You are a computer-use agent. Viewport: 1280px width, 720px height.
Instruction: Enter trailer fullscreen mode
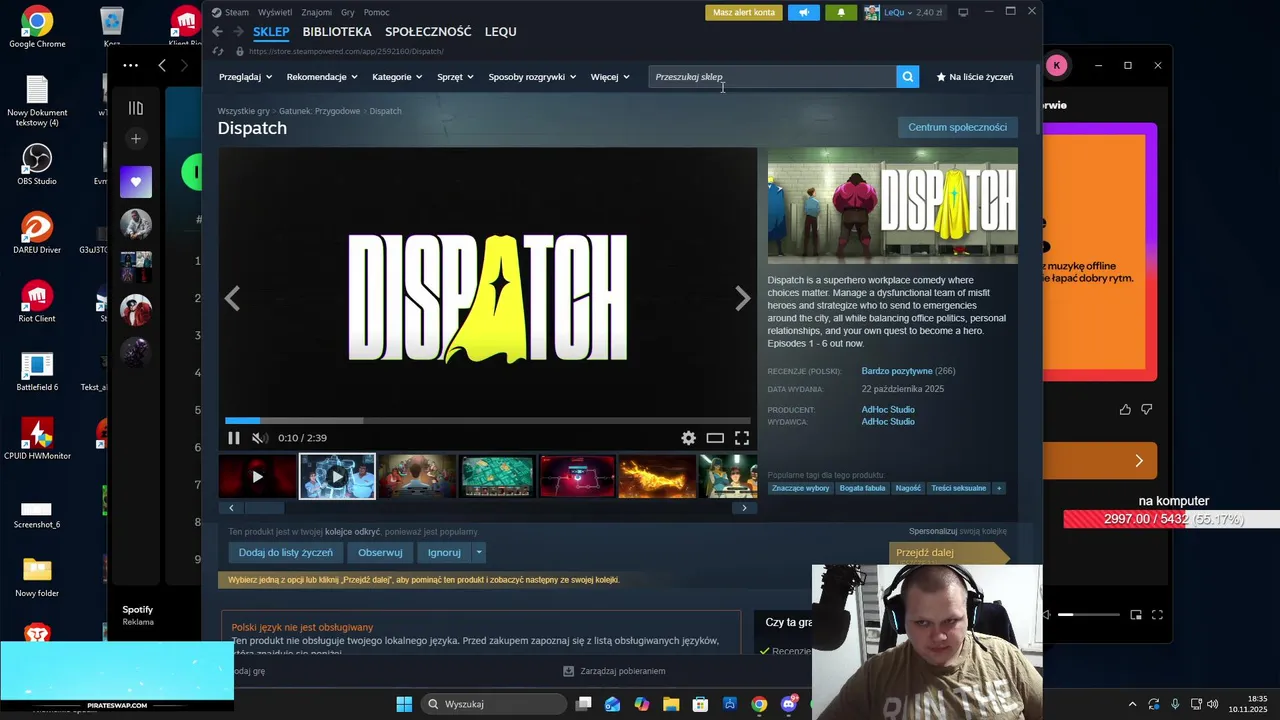(x=742, y=438)
